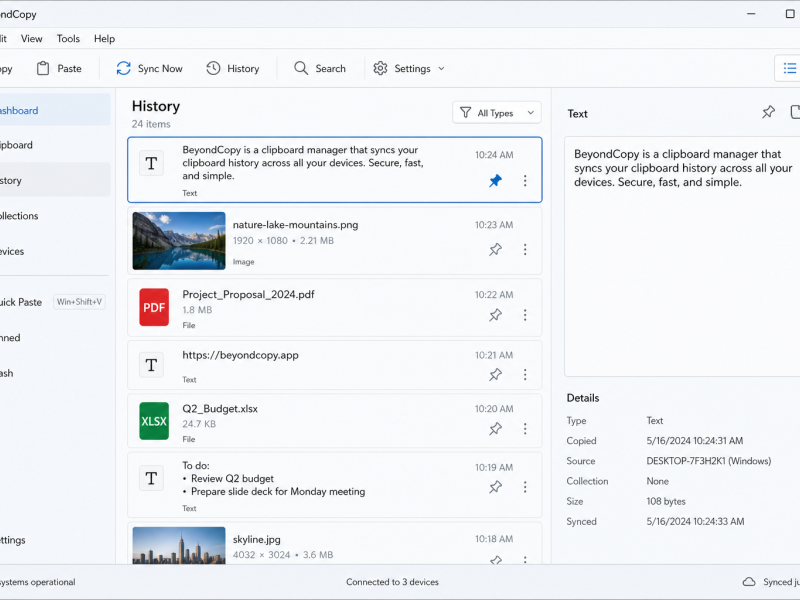Click Quick Paste in the sidebar

[21, 302]
